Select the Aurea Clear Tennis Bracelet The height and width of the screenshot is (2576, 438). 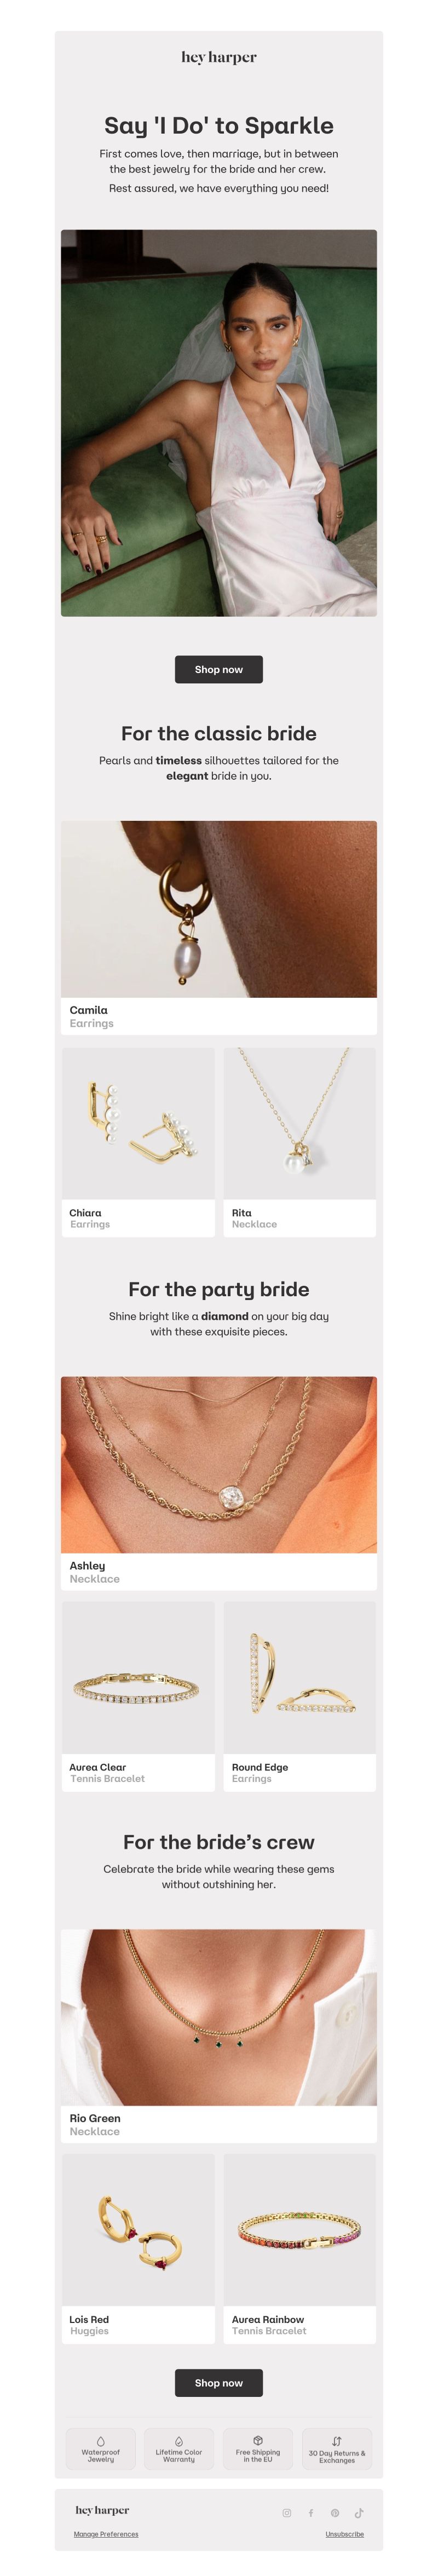[x=138, y=1695]
